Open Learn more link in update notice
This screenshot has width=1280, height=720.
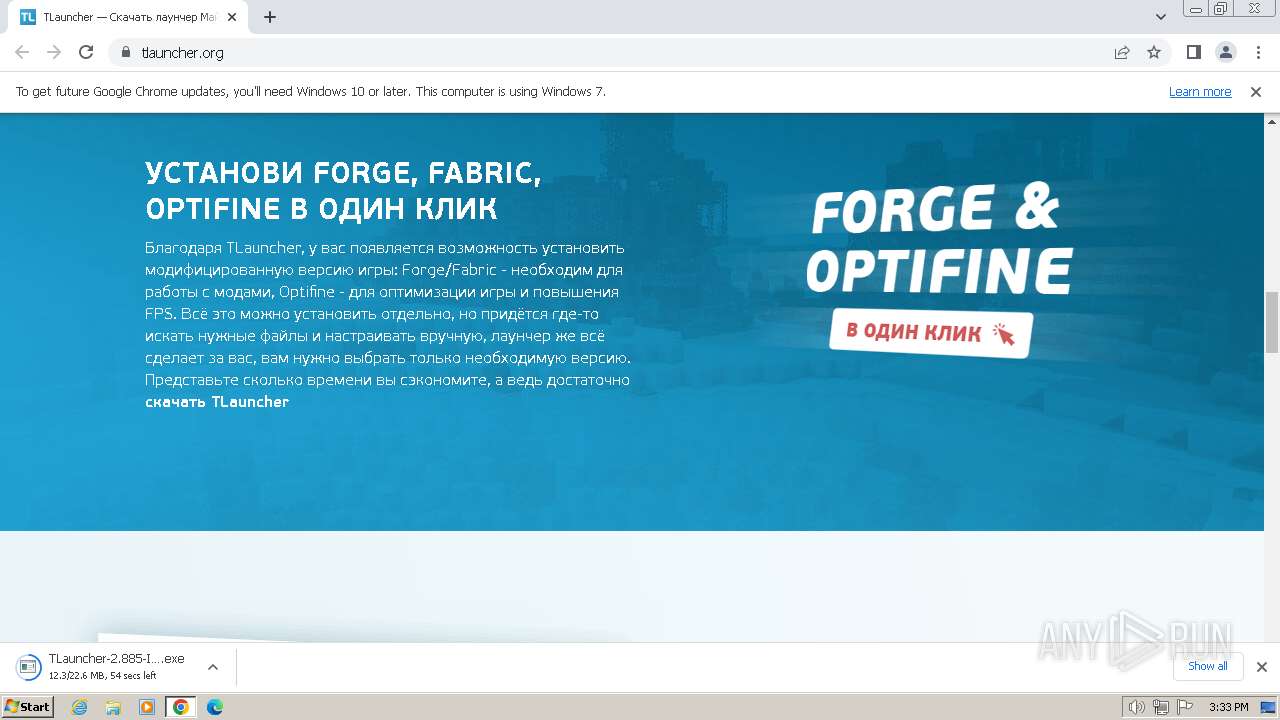tap(1200, 91)
